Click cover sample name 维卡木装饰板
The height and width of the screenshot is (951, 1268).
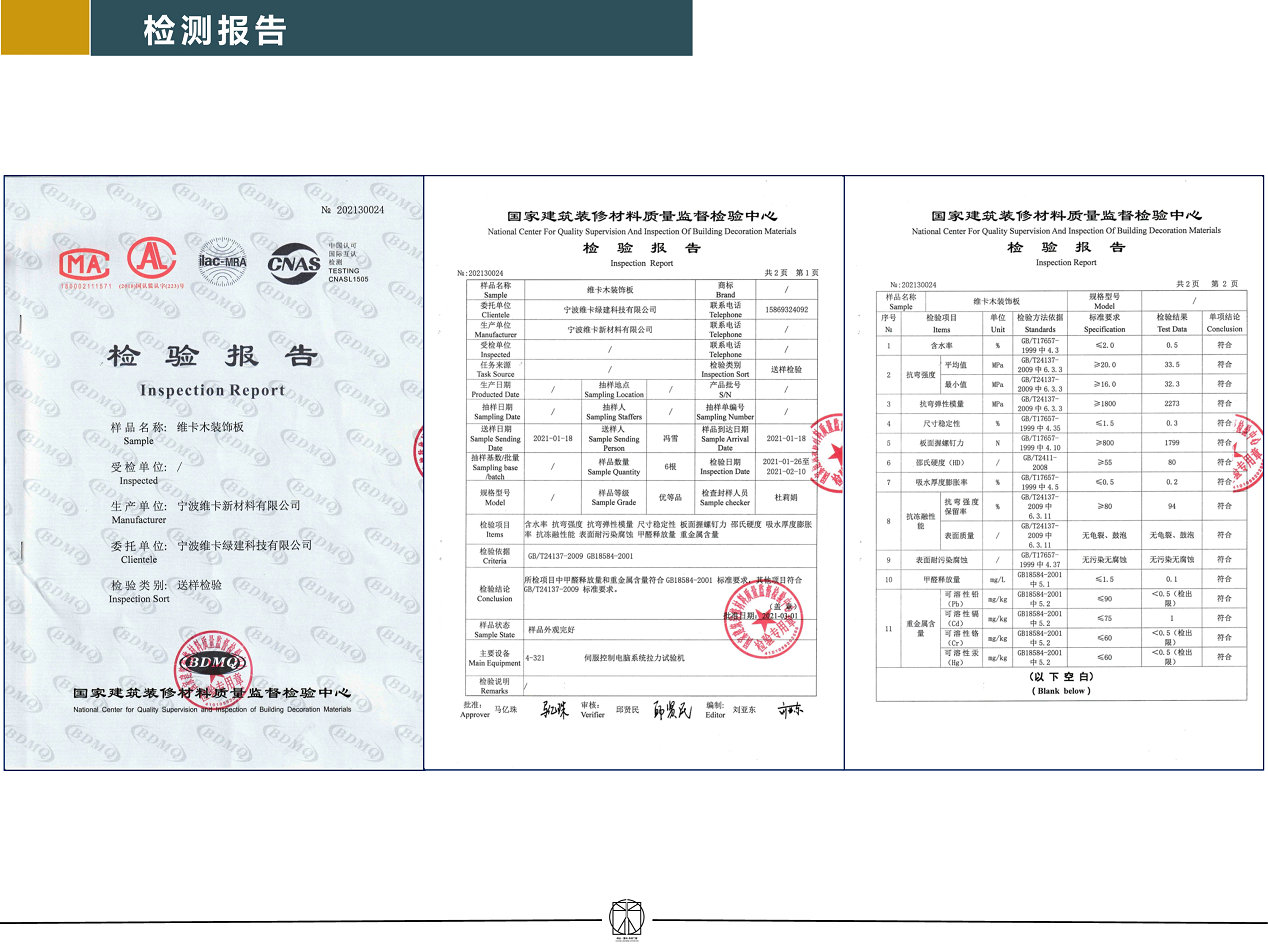pos(210,426)
